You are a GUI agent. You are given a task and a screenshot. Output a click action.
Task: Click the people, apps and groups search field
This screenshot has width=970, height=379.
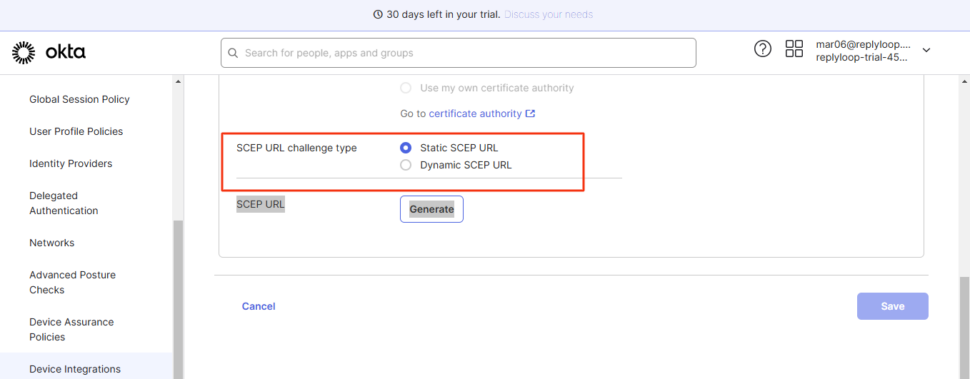[458, 53]
